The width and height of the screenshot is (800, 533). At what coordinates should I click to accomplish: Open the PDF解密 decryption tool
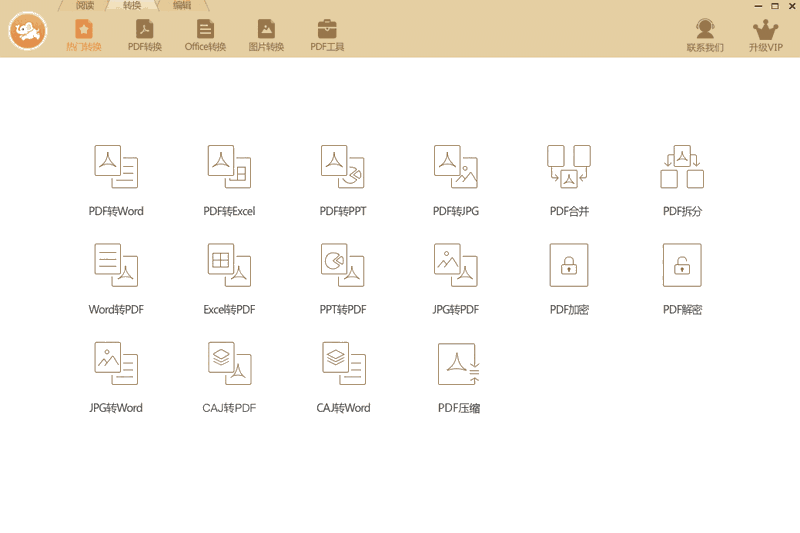coord(682,266)
